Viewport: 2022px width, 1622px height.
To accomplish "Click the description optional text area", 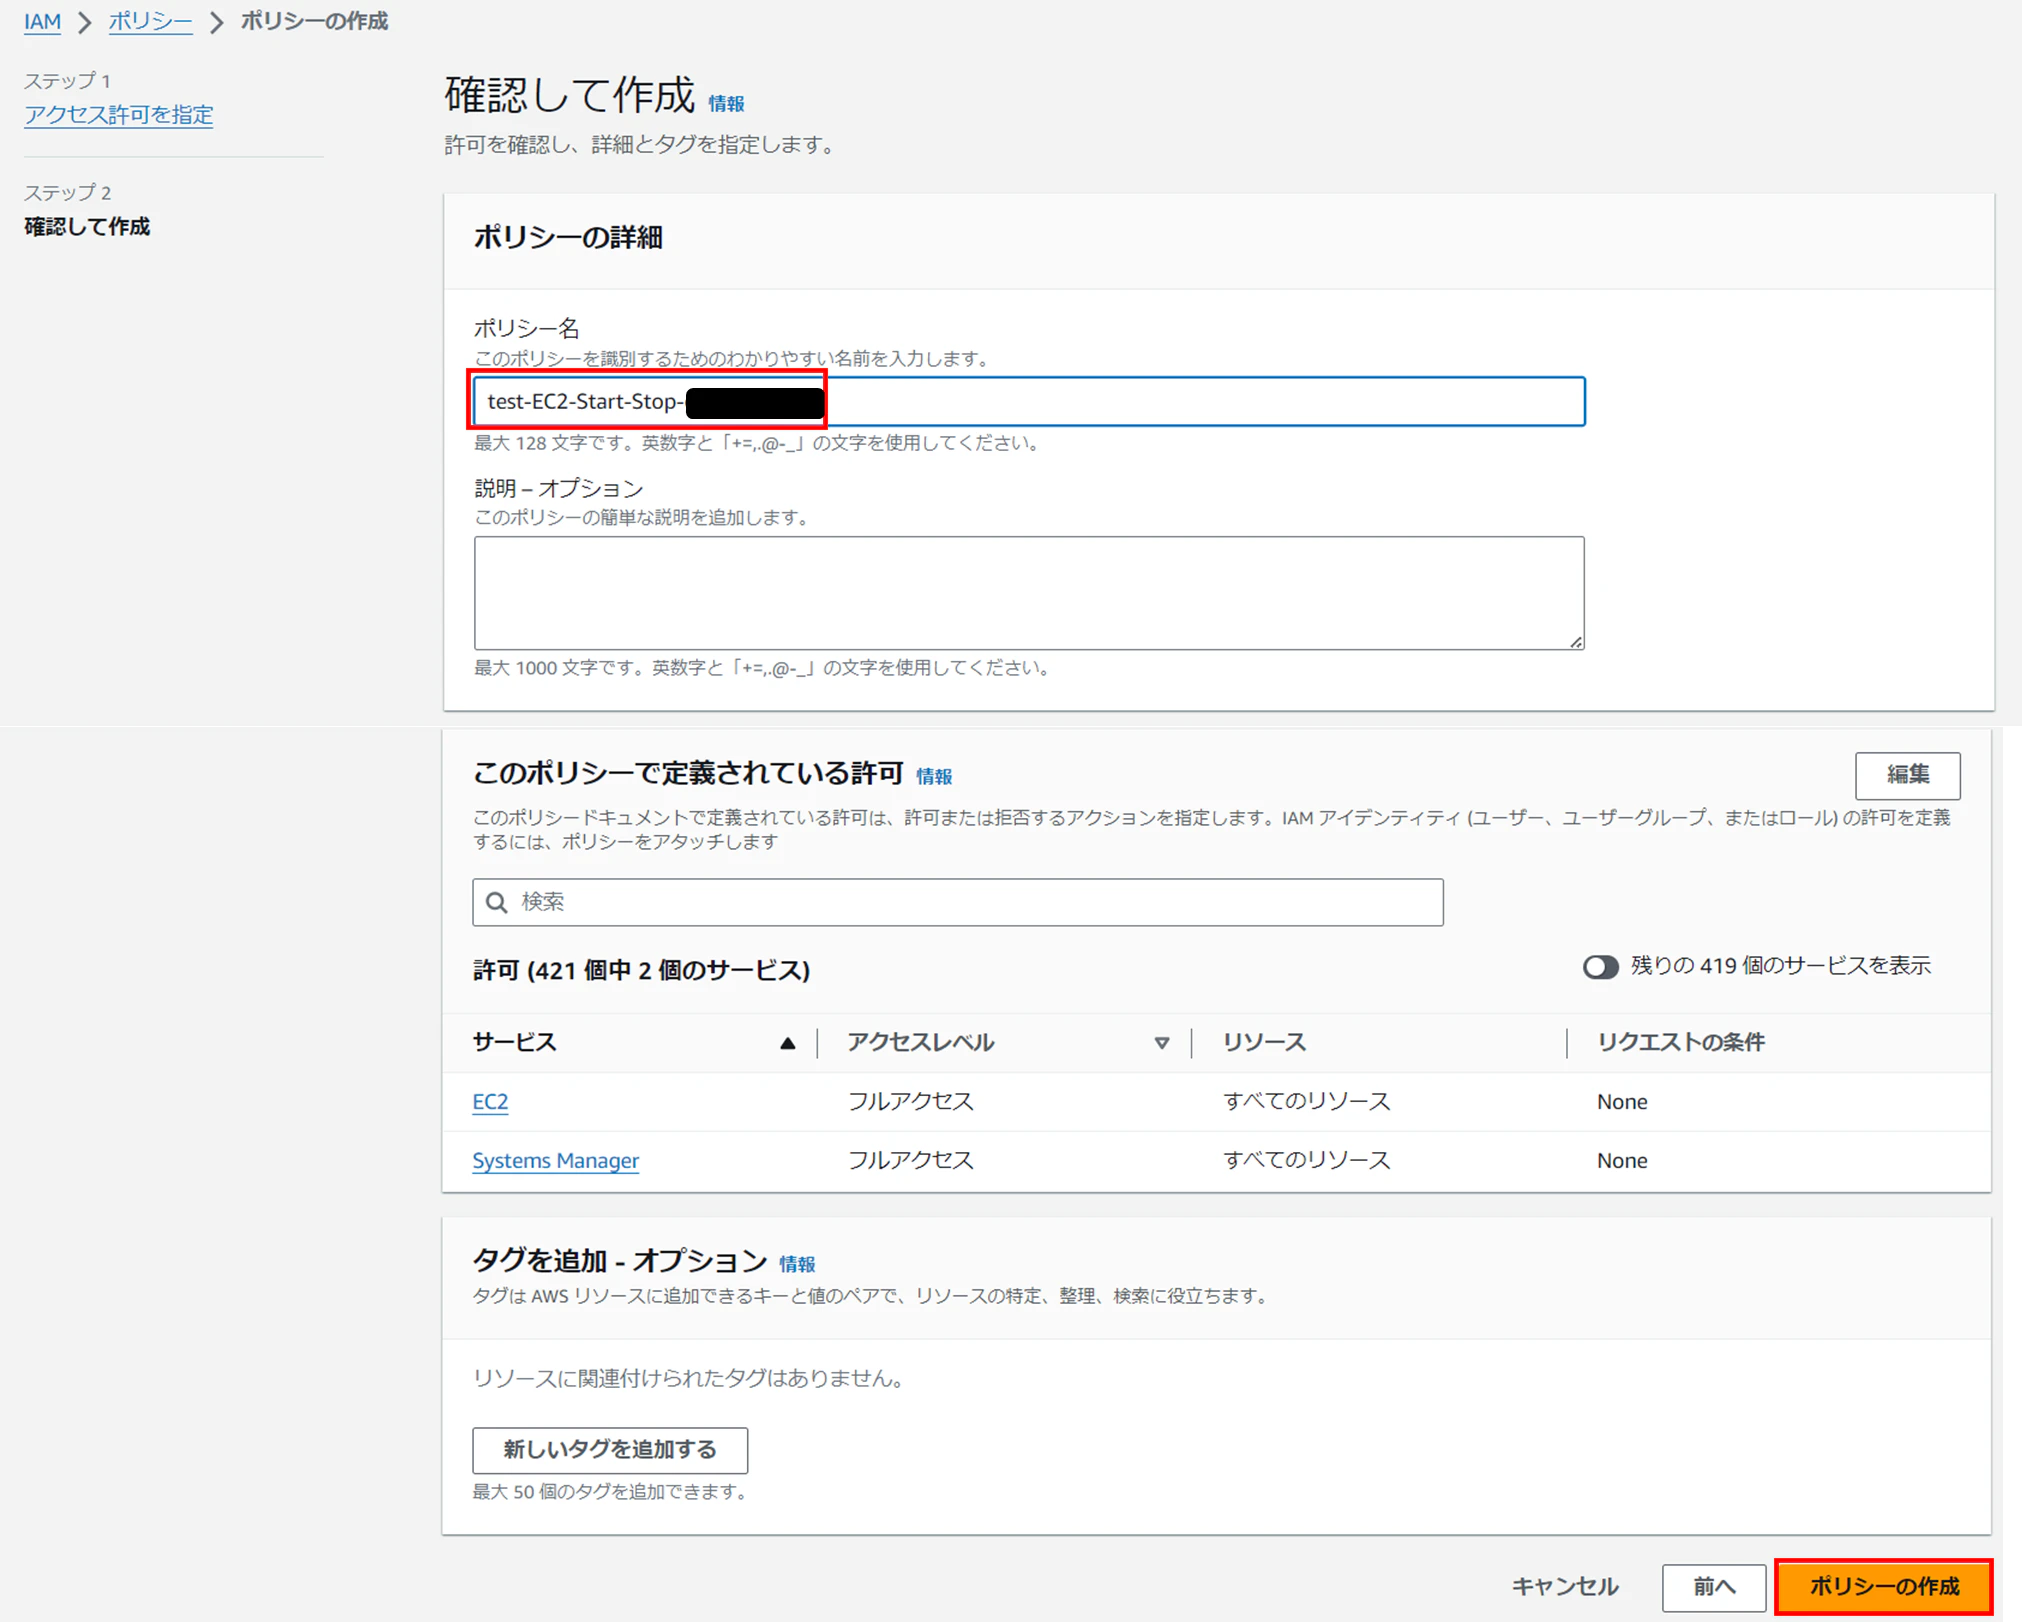I will pyautogui.click(x=1028, y=593).
